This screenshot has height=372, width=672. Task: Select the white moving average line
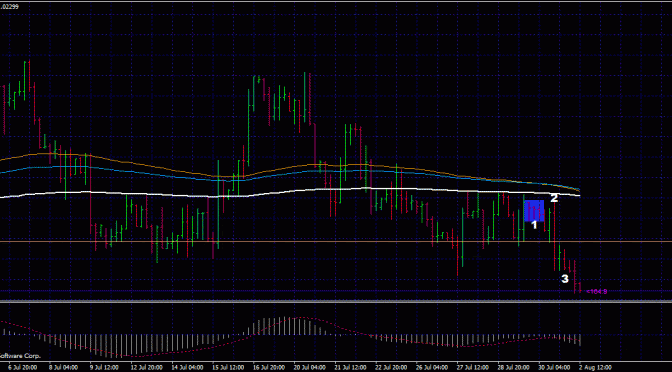point(290,192)
